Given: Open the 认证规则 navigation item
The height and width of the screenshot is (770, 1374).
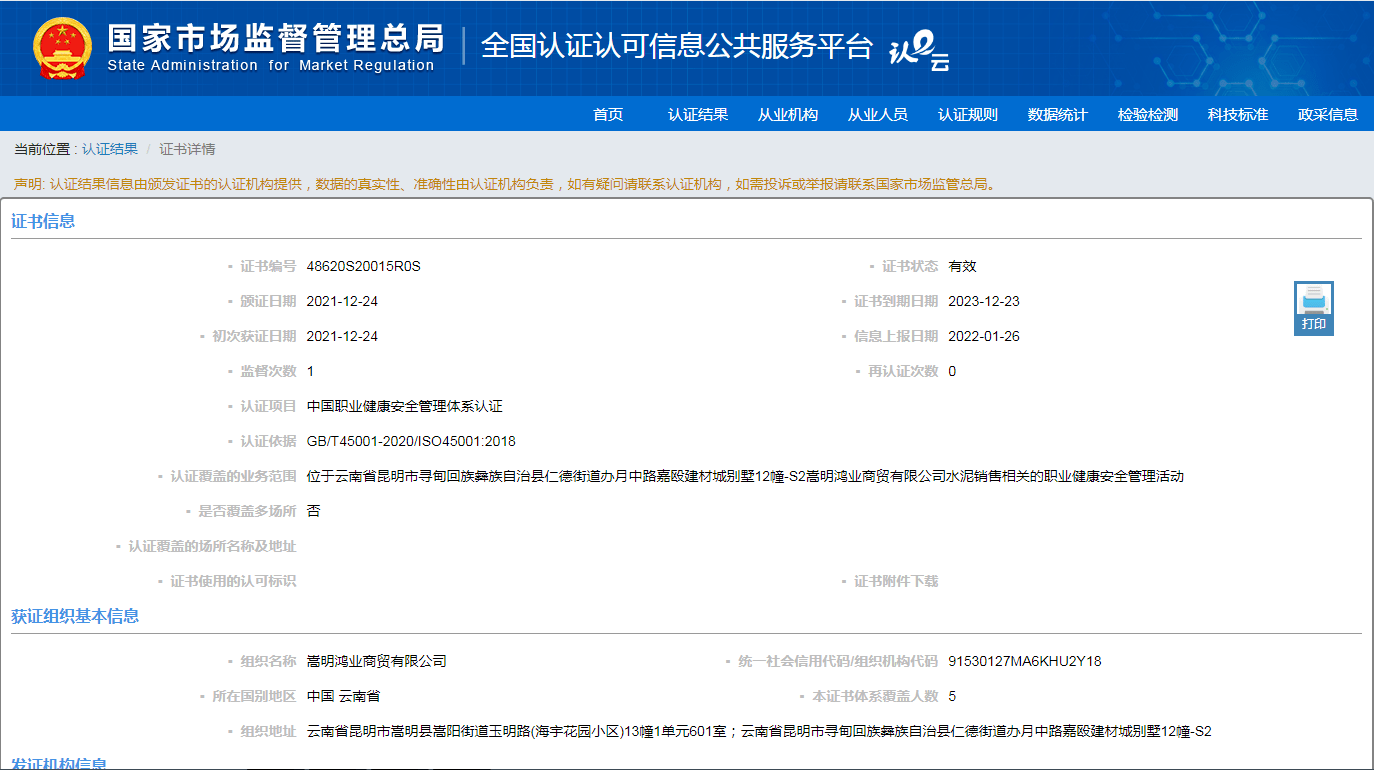Looking at the screenshot, I should (x=968, y=115).
